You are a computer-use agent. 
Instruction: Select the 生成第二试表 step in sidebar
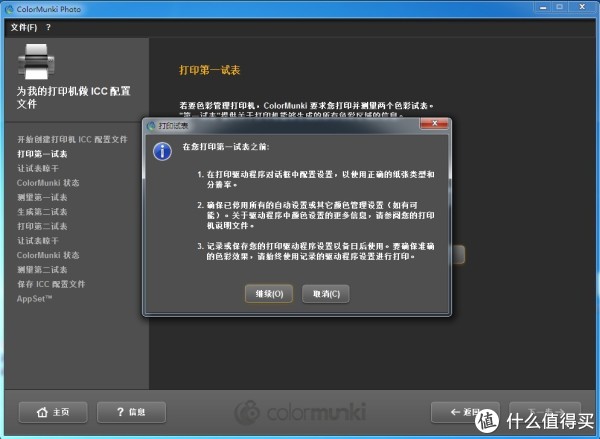[42, 212]
